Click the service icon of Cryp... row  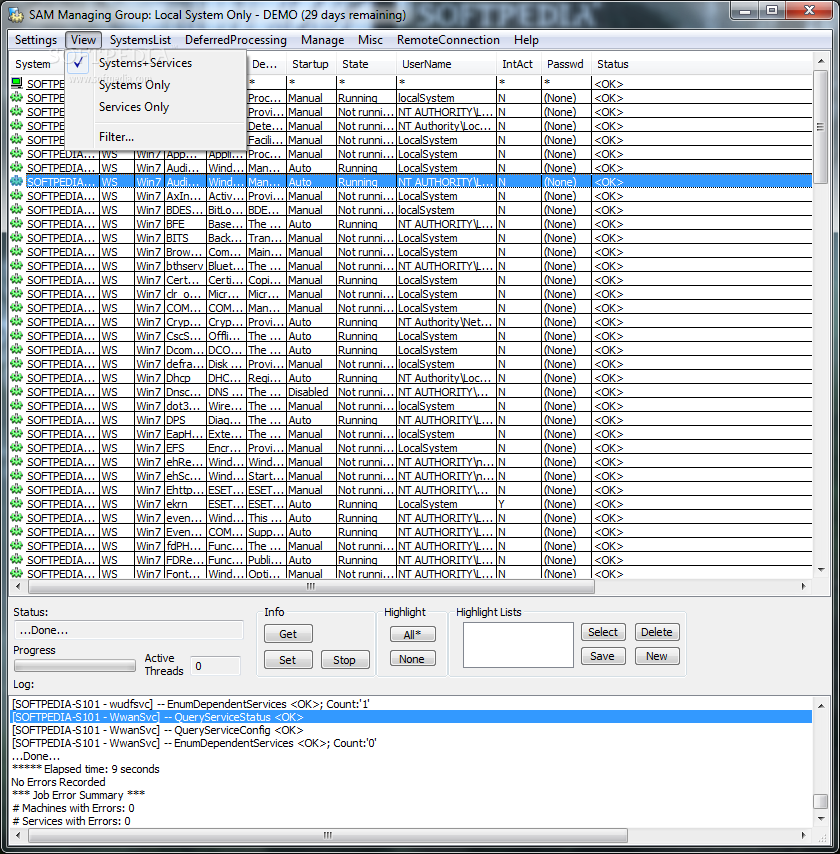coord(17,321)
